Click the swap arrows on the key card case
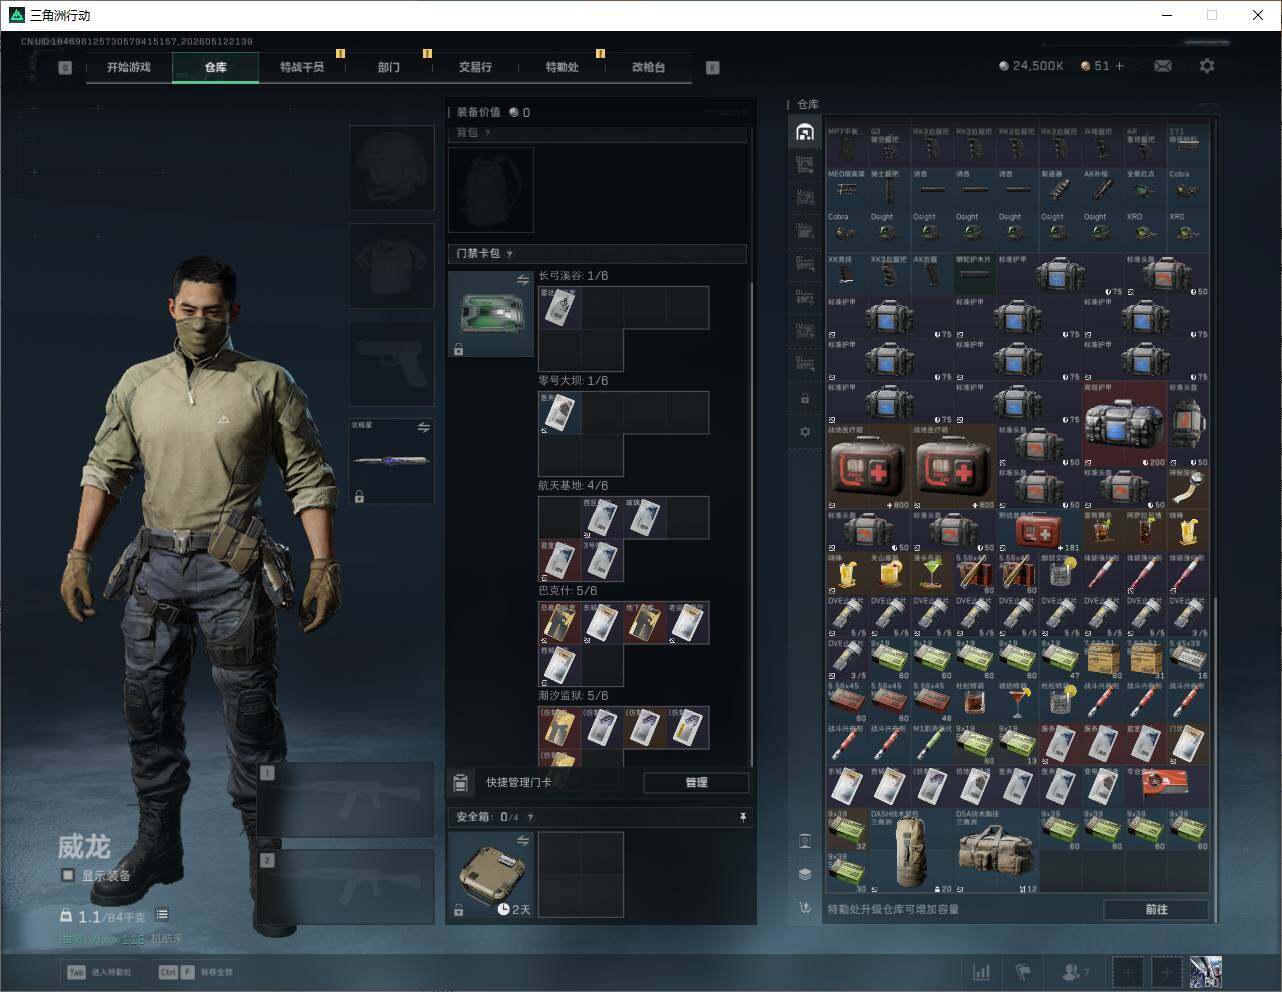This screenshot has width=1282, height=992. tap(522, 281)
